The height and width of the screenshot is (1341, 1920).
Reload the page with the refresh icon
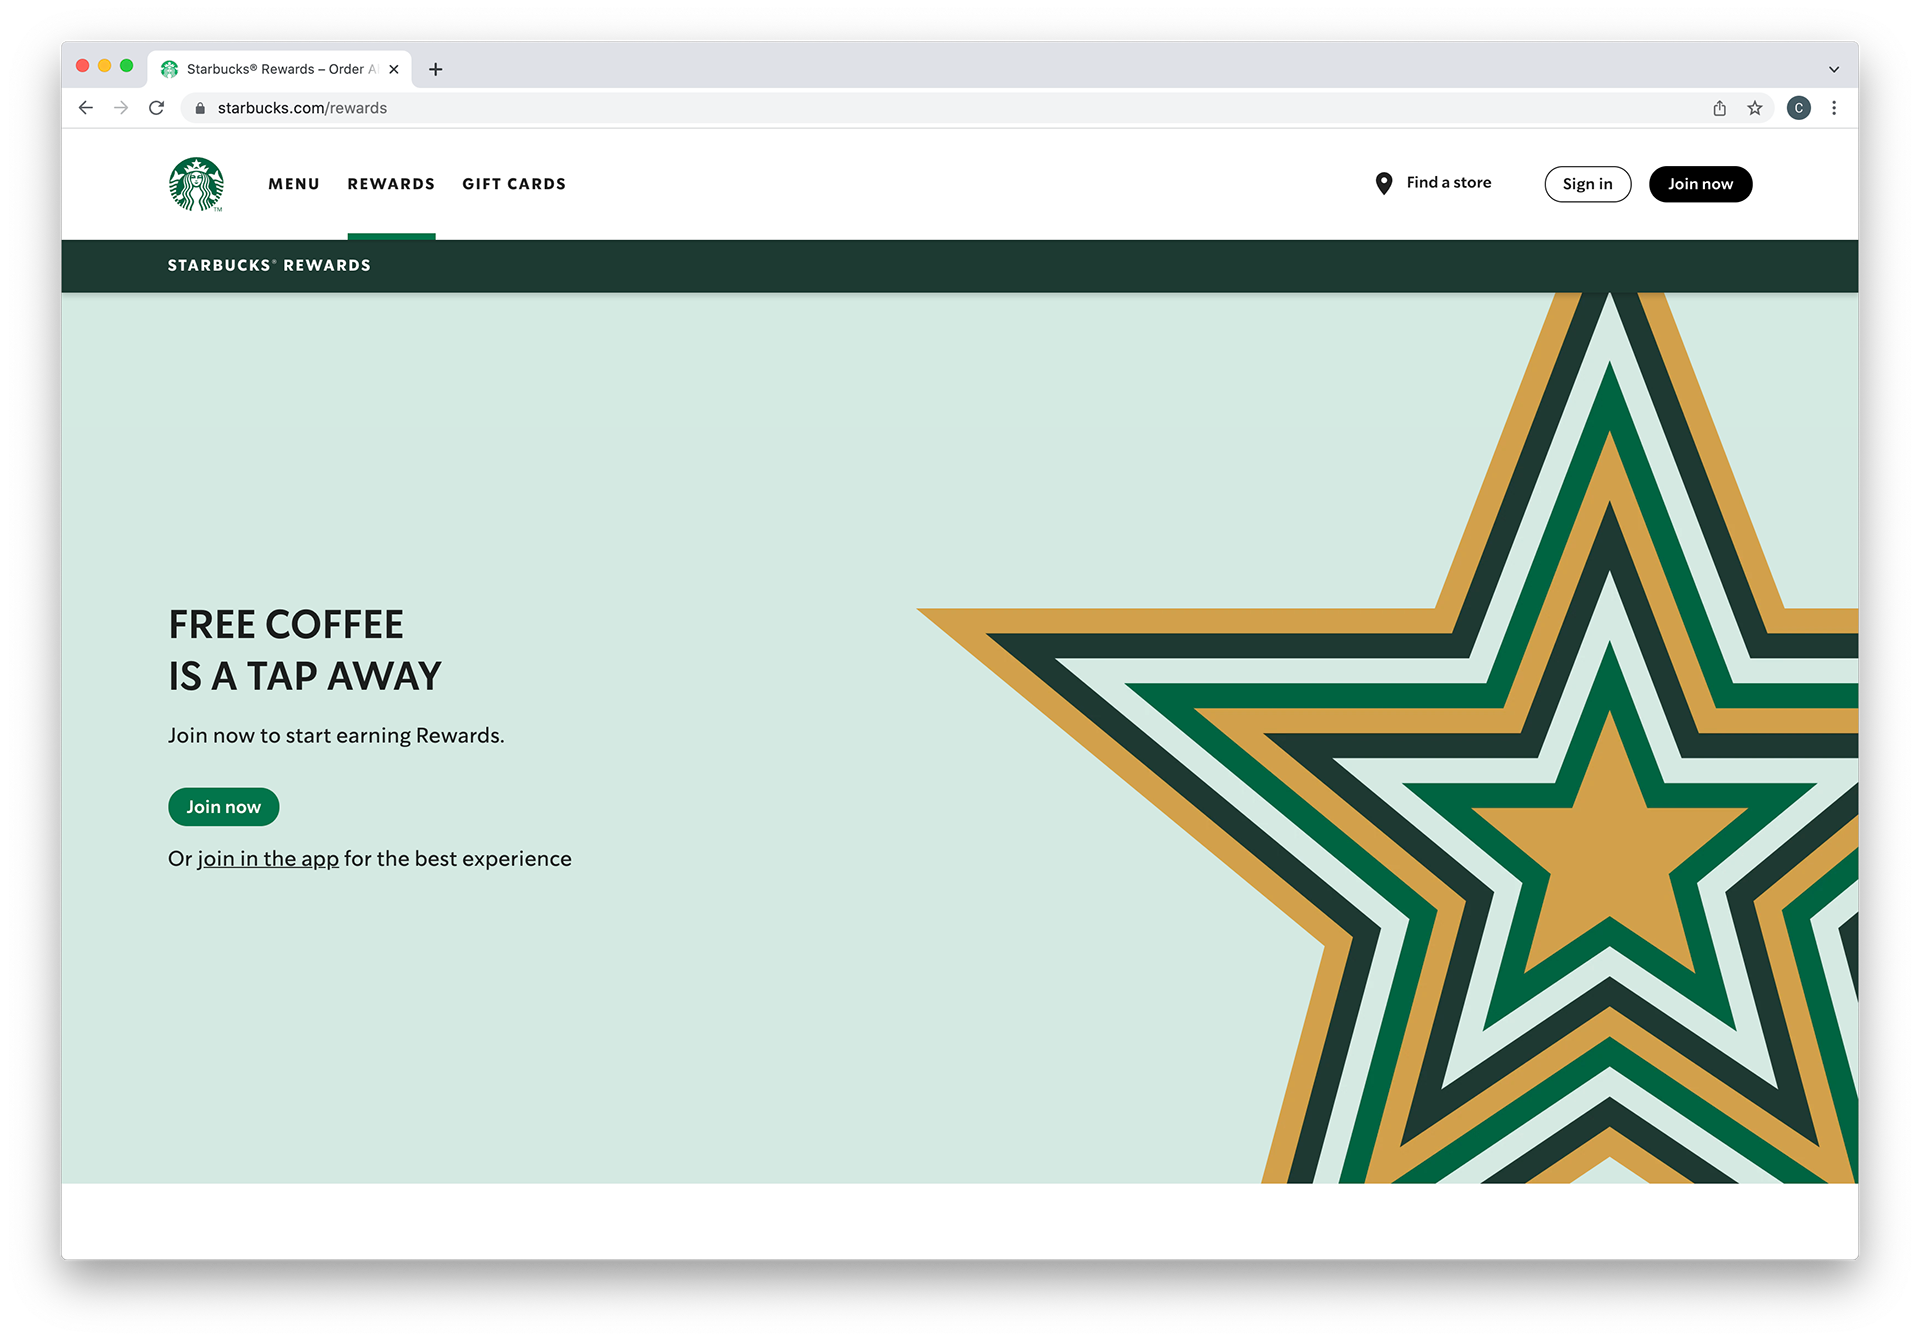[x=157, y=108]
